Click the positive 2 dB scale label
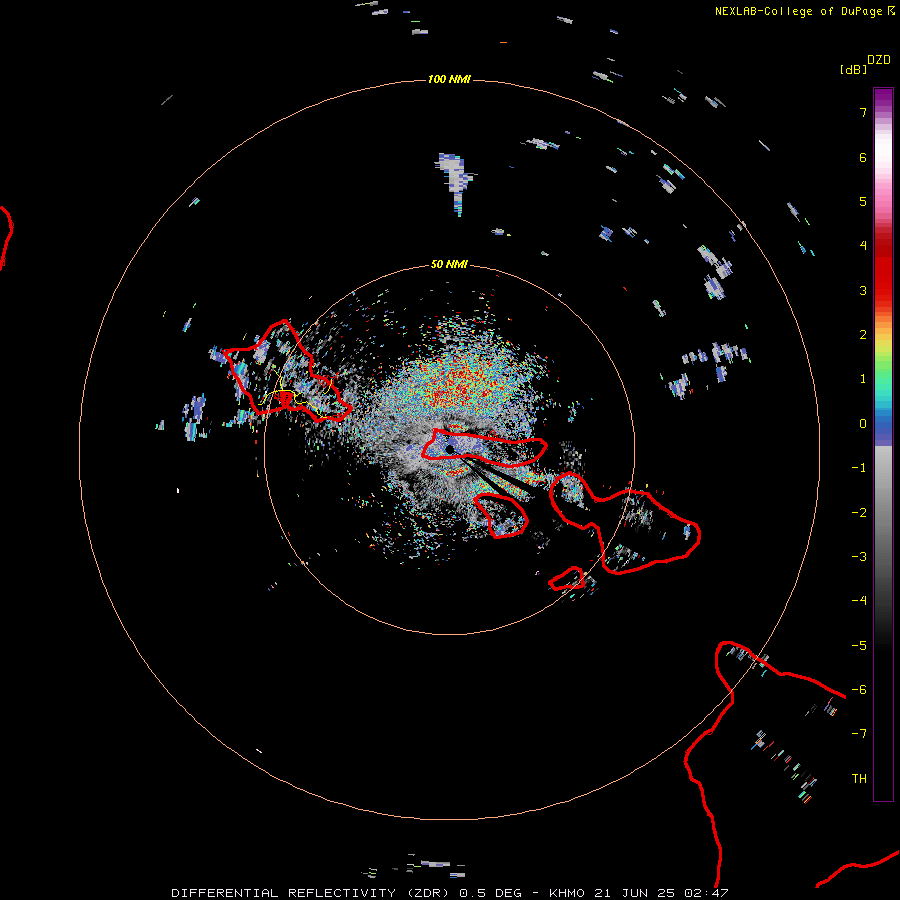Image resolution: width=900 pixels, height=900 pixels. 863,335
